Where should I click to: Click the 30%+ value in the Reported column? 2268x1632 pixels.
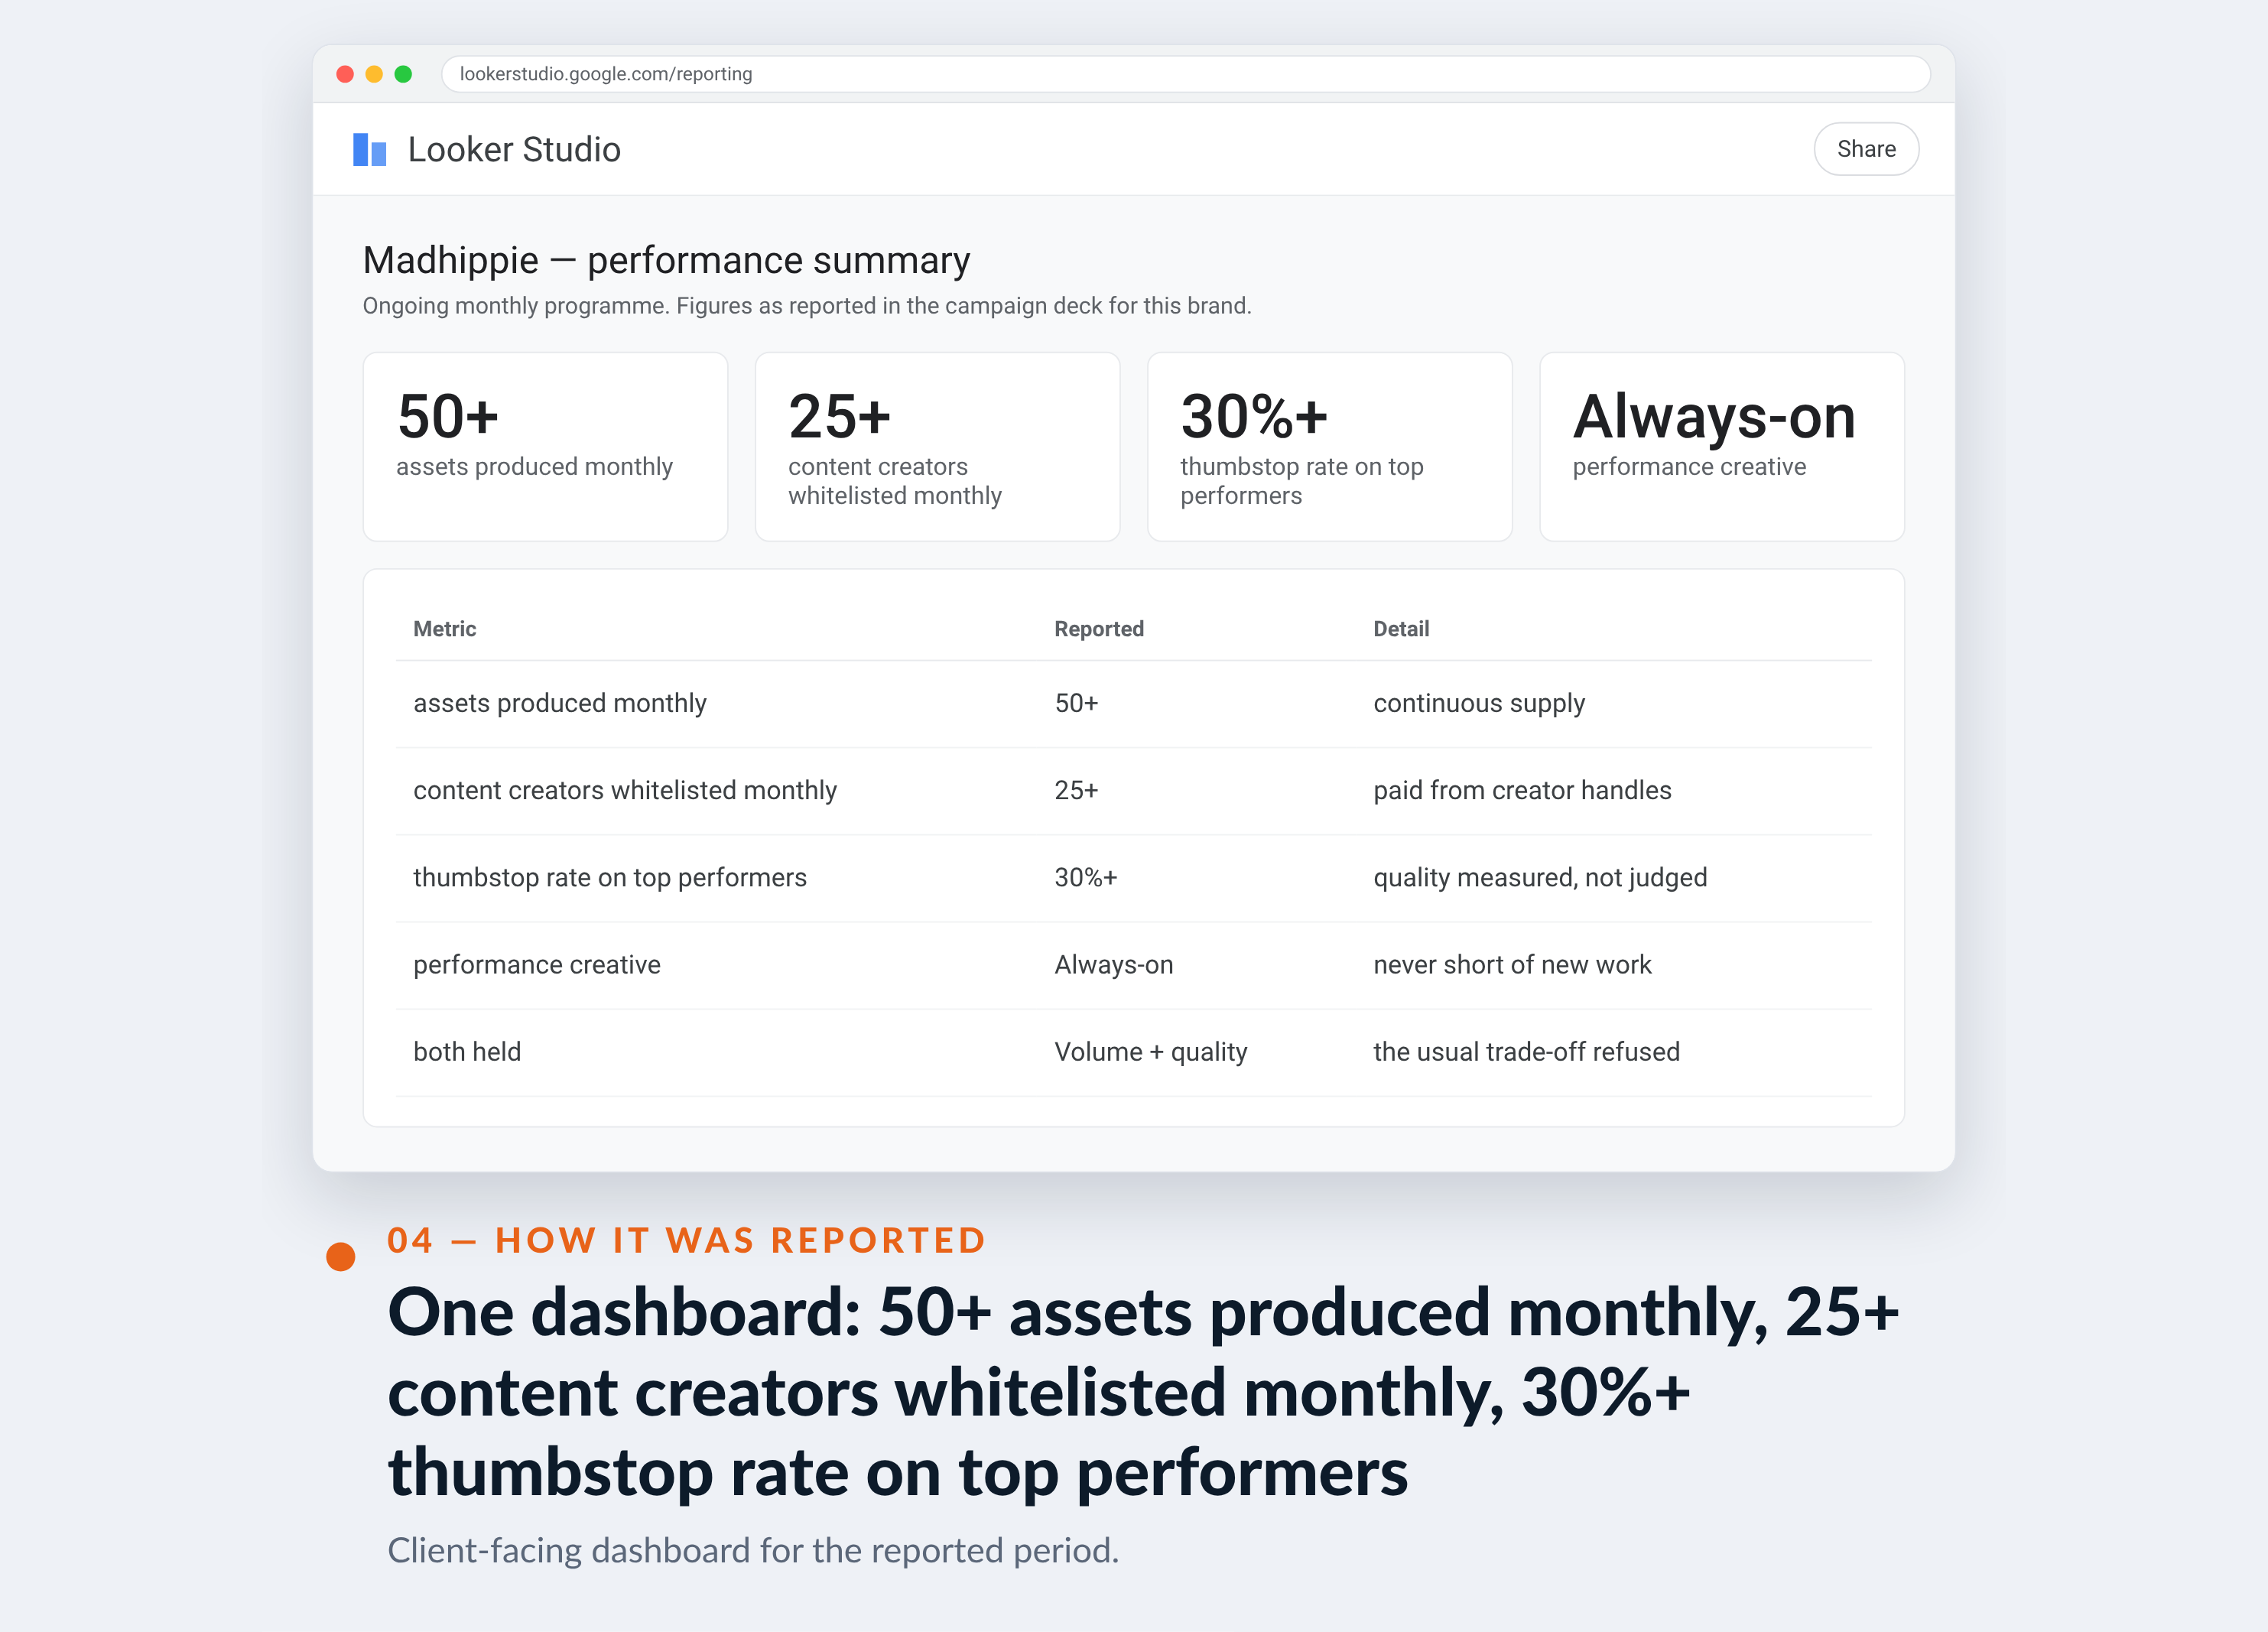pyautogui.click(x=1085, y=877)
